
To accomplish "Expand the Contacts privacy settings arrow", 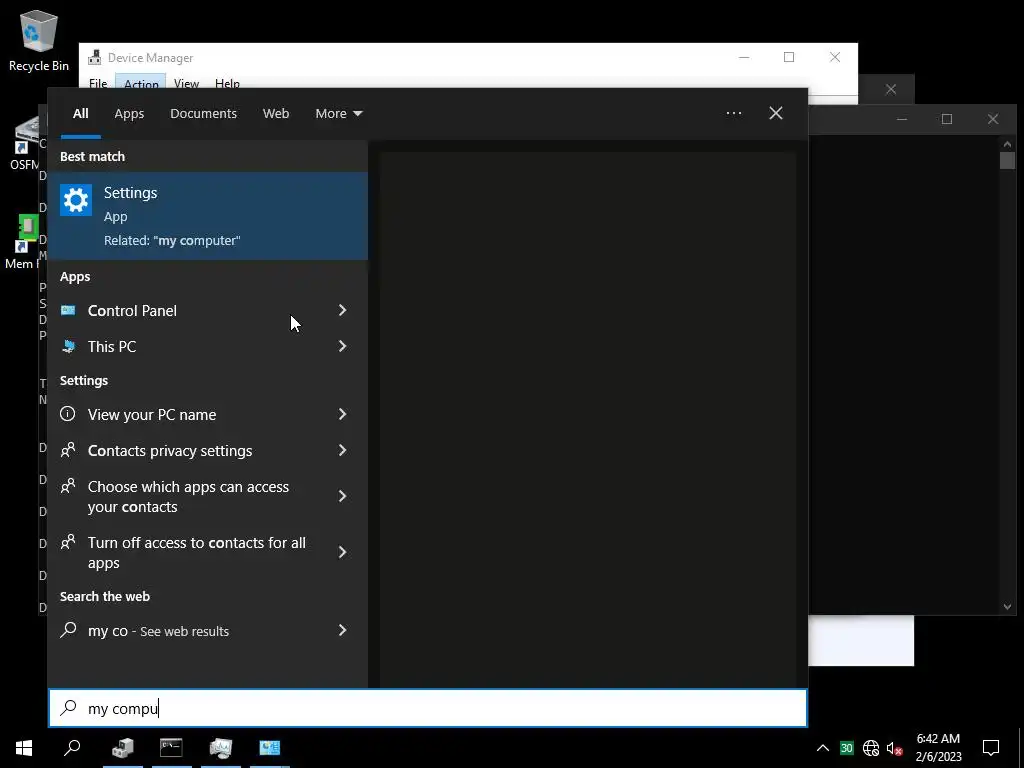I will coord(342,450).
